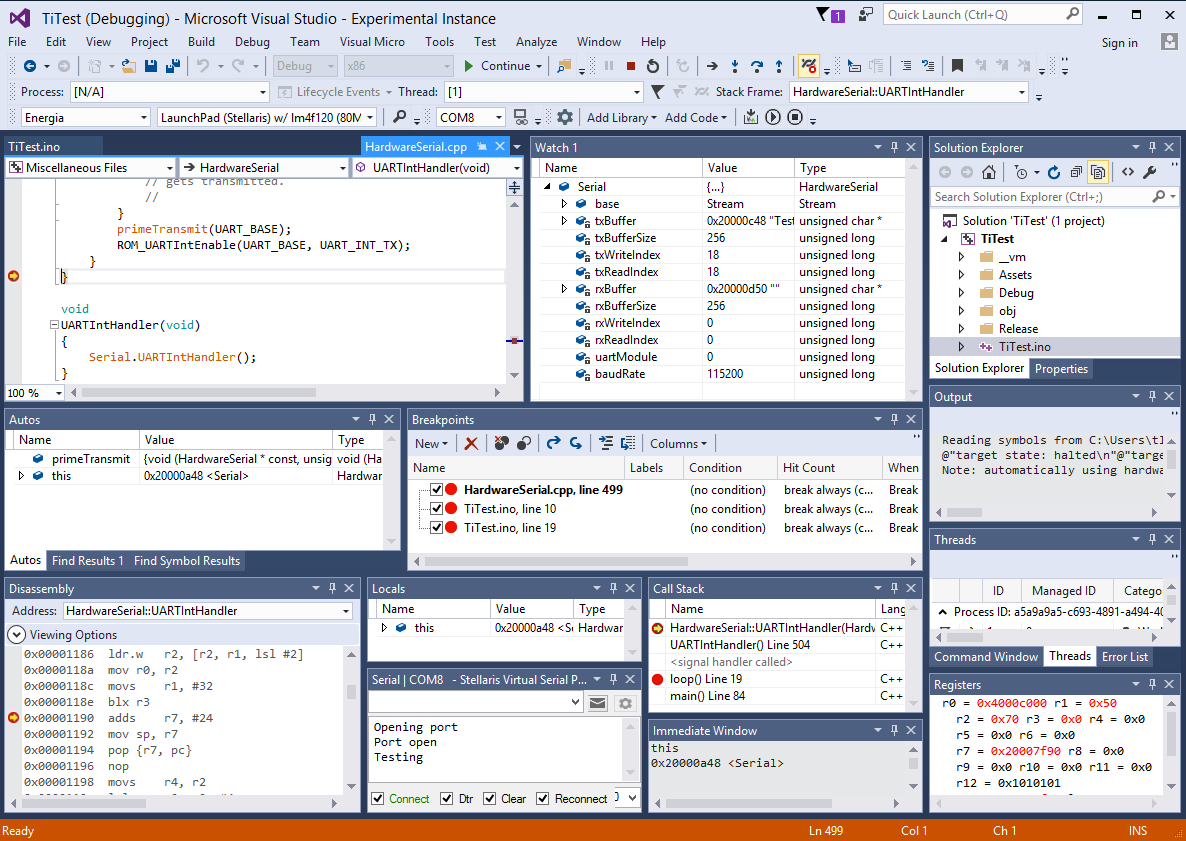Click the serial monitor send envelope icon
This screenshot has width=1186, height=841.
pyautogui.click(x=598, y=703)
